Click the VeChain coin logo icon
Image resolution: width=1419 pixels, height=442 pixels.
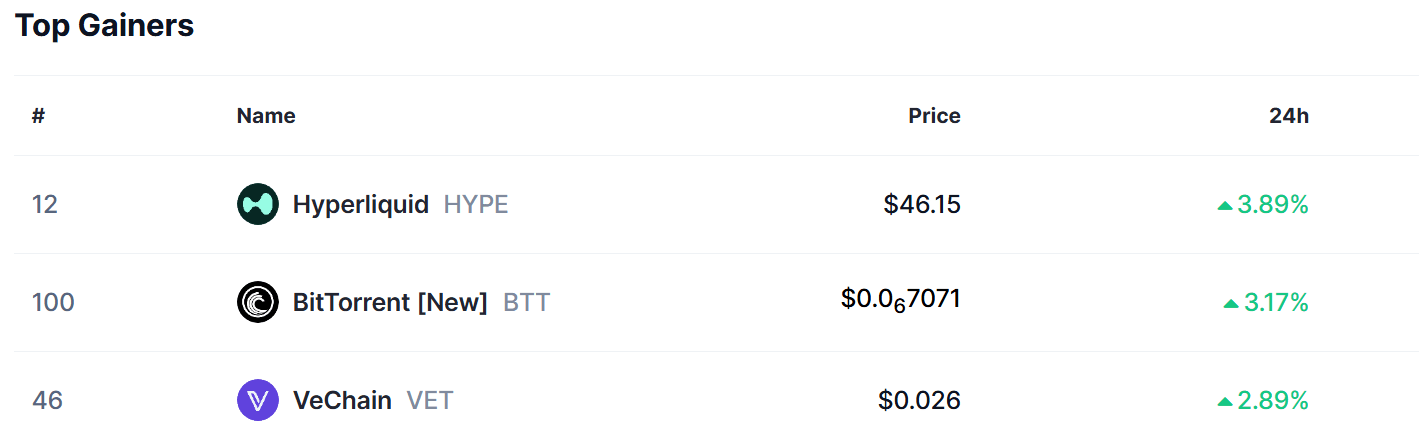(x=258, y=400)
